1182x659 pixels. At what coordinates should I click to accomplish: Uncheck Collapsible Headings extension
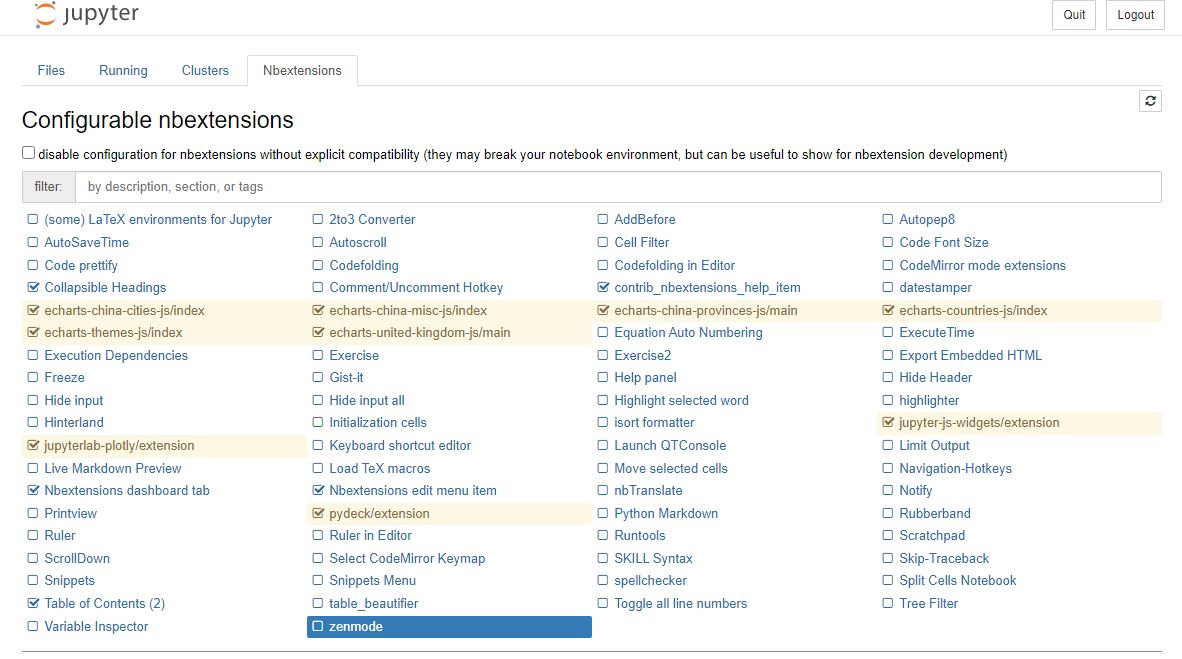pos(33,287)
